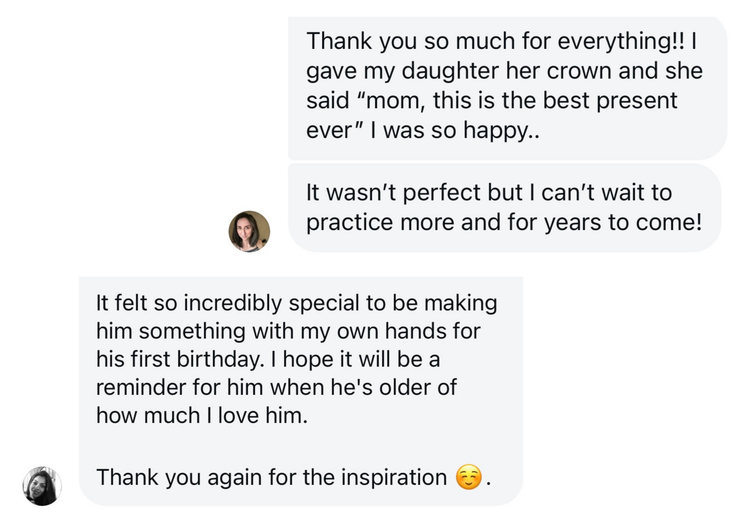
Task: Click the avatar beside "It wasn't perfect" message
Action: 250,231
